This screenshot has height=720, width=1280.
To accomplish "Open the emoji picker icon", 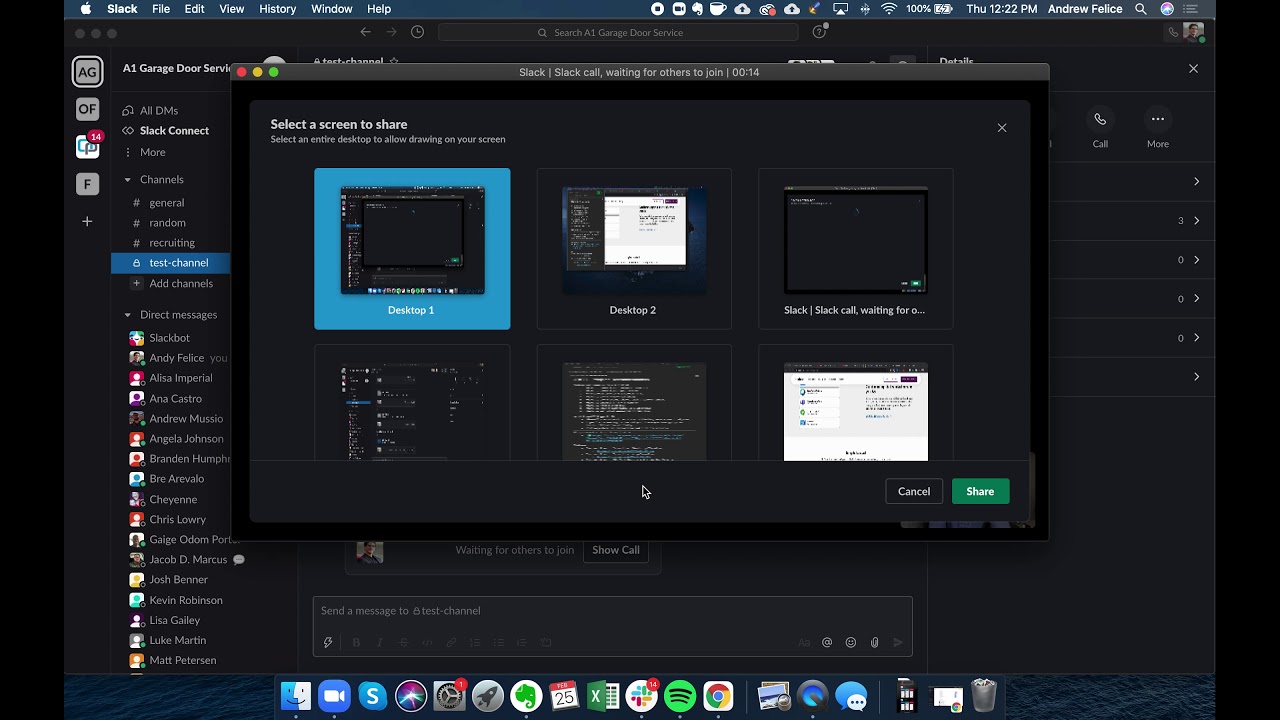I will pos(851,643).
